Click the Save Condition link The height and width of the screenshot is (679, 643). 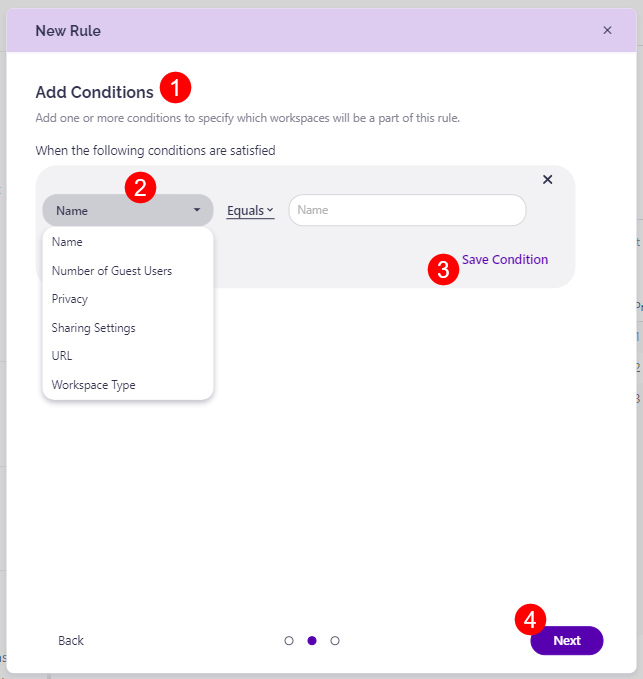tap(505, 260)
